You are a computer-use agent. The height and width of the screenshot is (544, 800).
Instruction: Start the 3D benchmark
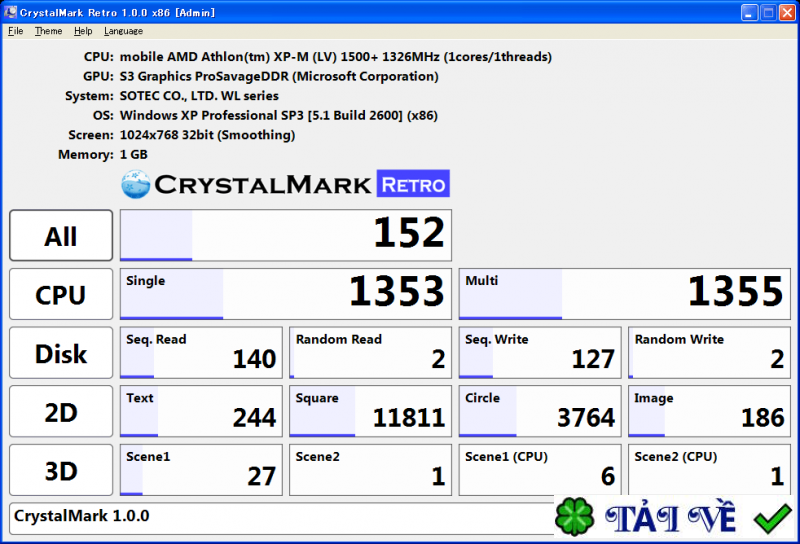point(61,470)
